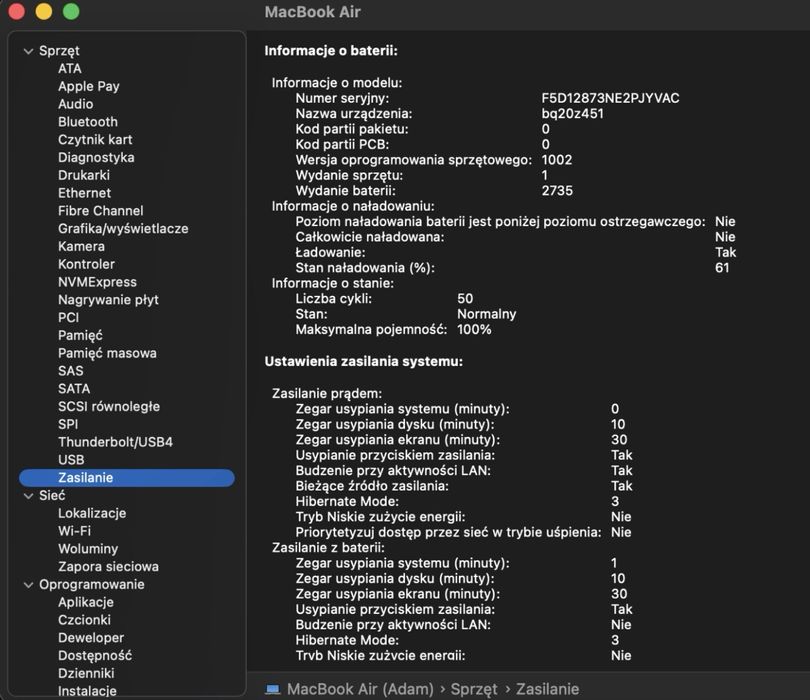
Task: Click the Zasilanie prądem label
Action: click(327, 394)
